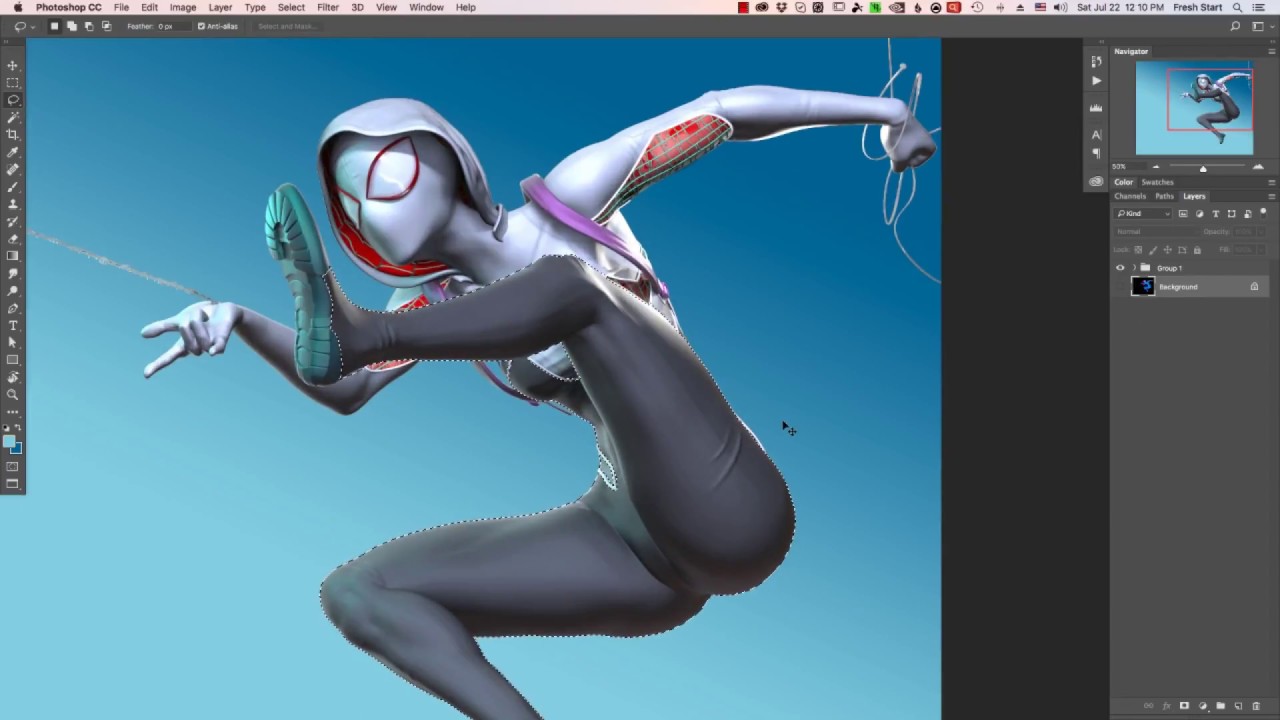This screenshot has height=720, width=1280.
Task: Enable Subtract from Selection mode
Action: [x=89, y=26]
